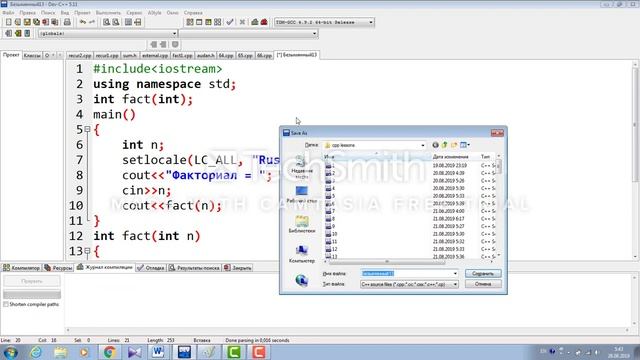Click the New file toolbar icon
The image size is (640, 360).
[9, 22]
